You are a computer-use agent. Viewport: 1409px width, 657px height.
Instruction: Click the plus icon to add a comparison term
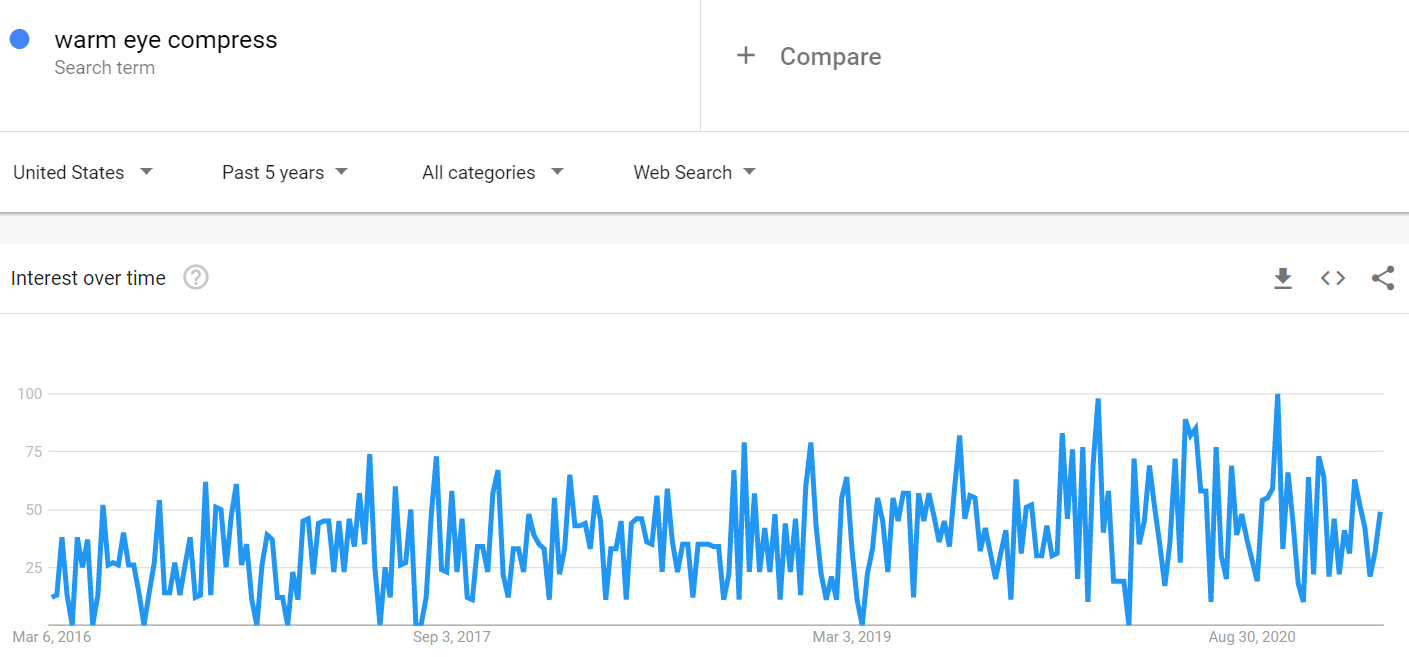[x=746, y=56]
